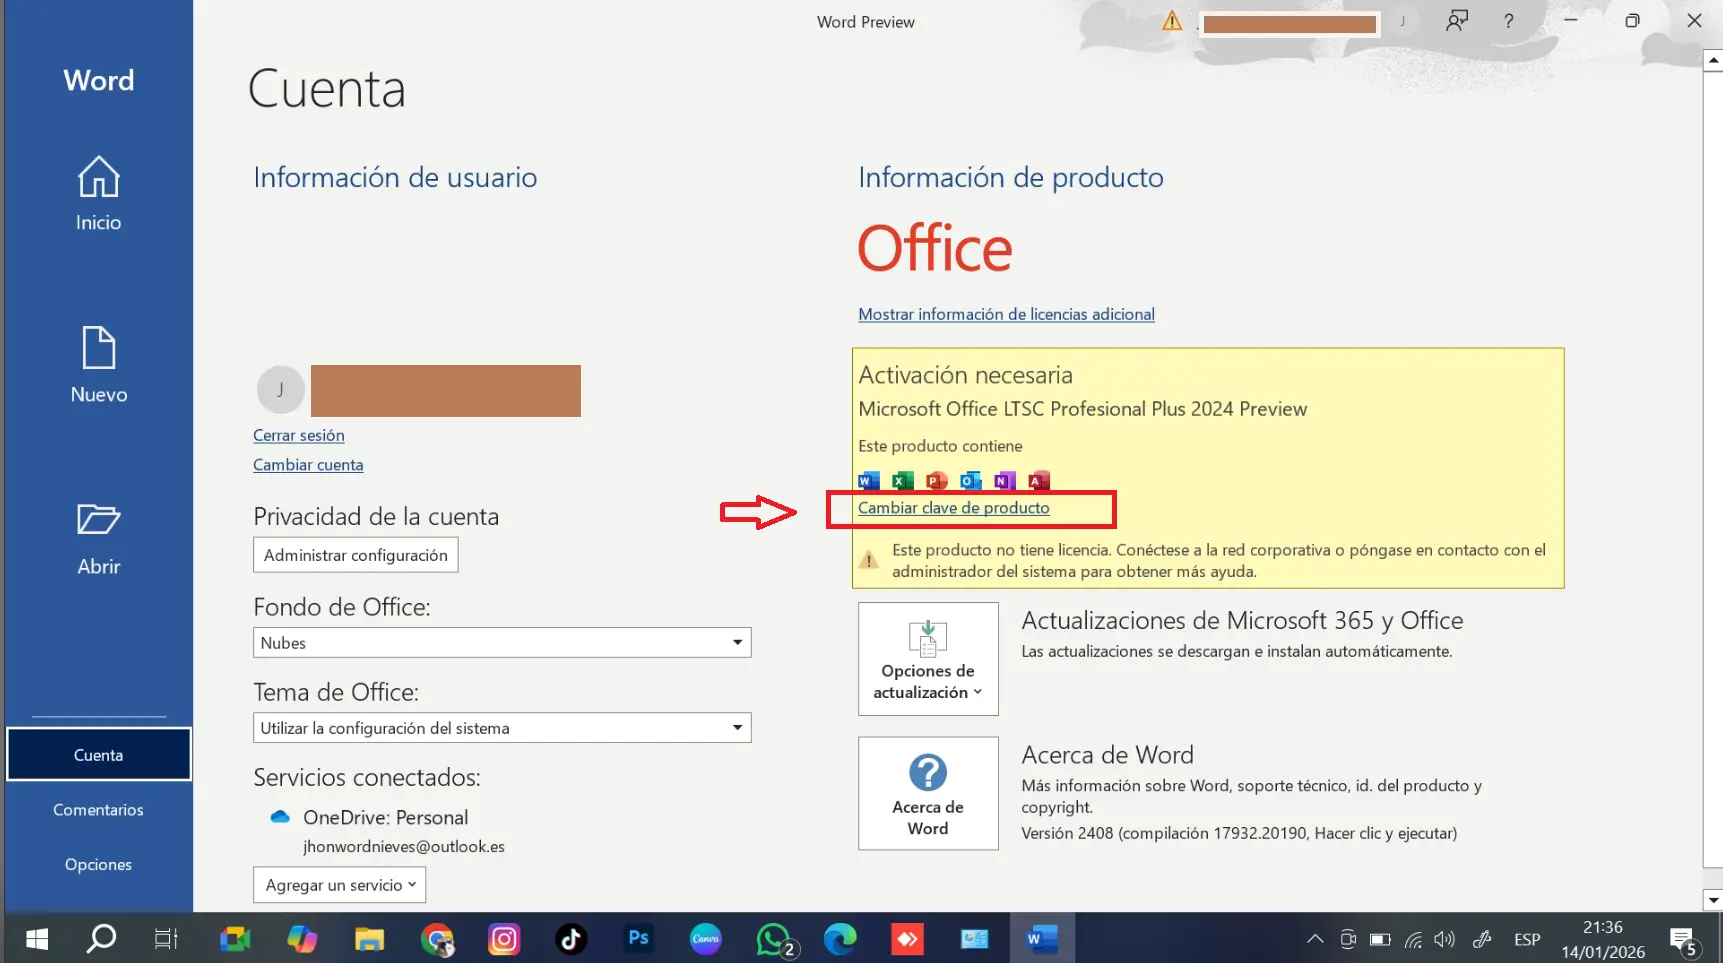Screen dimensions: 1723x963
Task: Click the feedback person icon in title bar
Action: click(x=1456, y=21)
